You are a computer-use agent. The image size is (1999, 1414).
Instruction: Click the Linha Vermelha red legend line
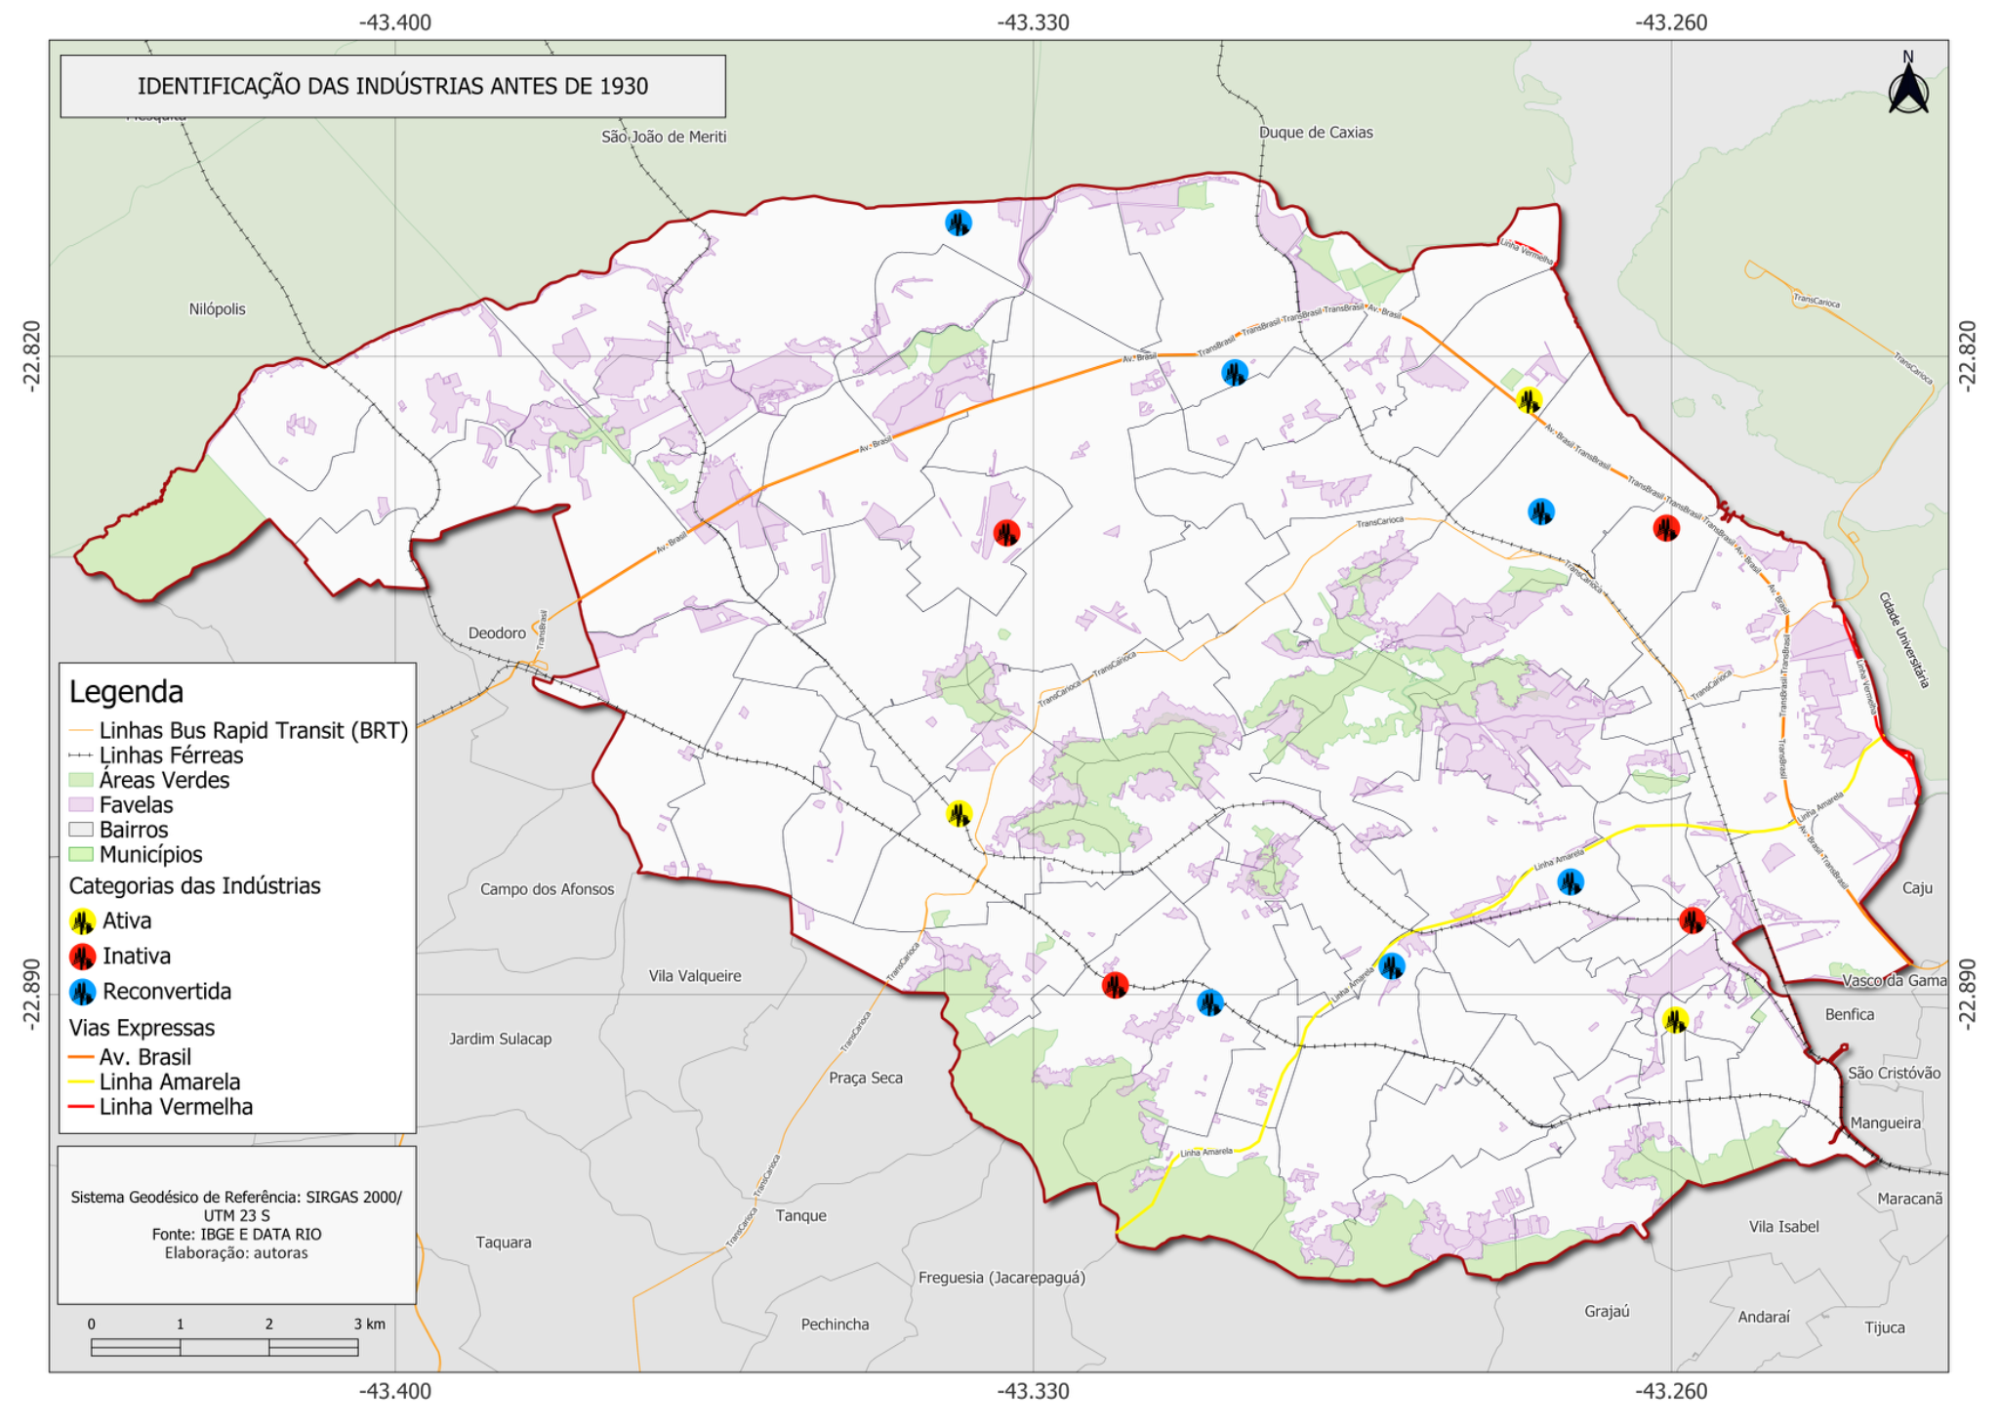[x=81, y=1107]
